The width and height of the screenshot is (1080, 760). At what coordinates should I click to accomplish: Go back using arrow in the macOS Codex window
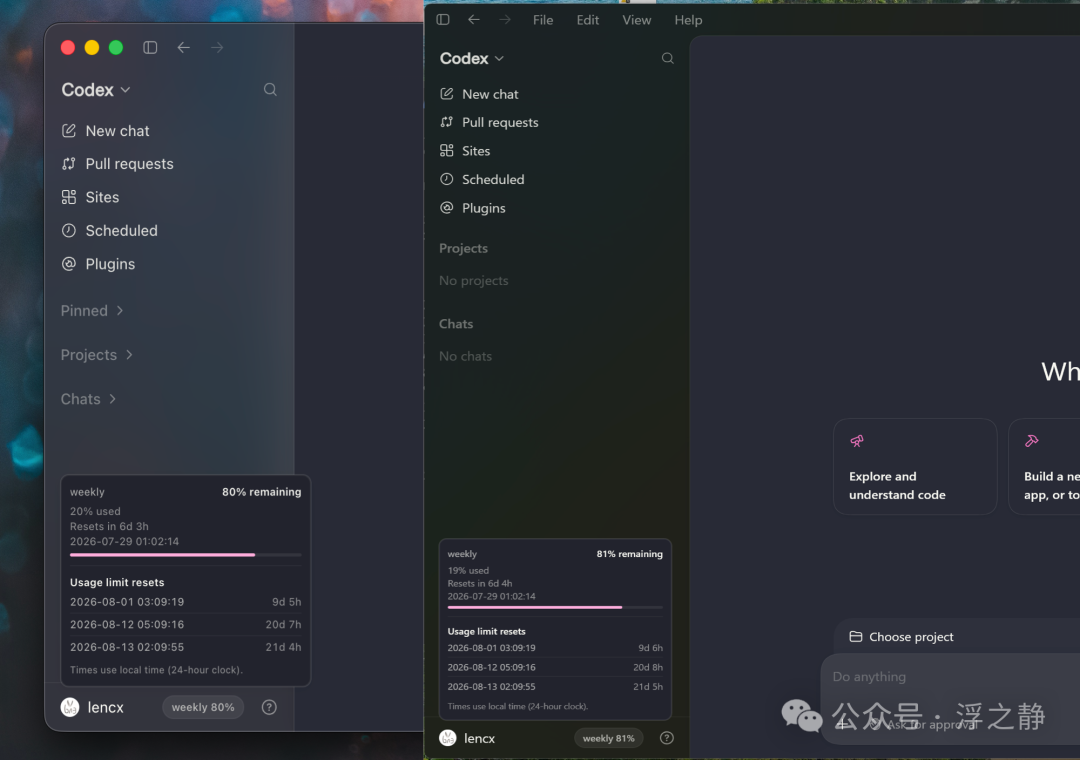pyautogui.click(x=183, y=48)
